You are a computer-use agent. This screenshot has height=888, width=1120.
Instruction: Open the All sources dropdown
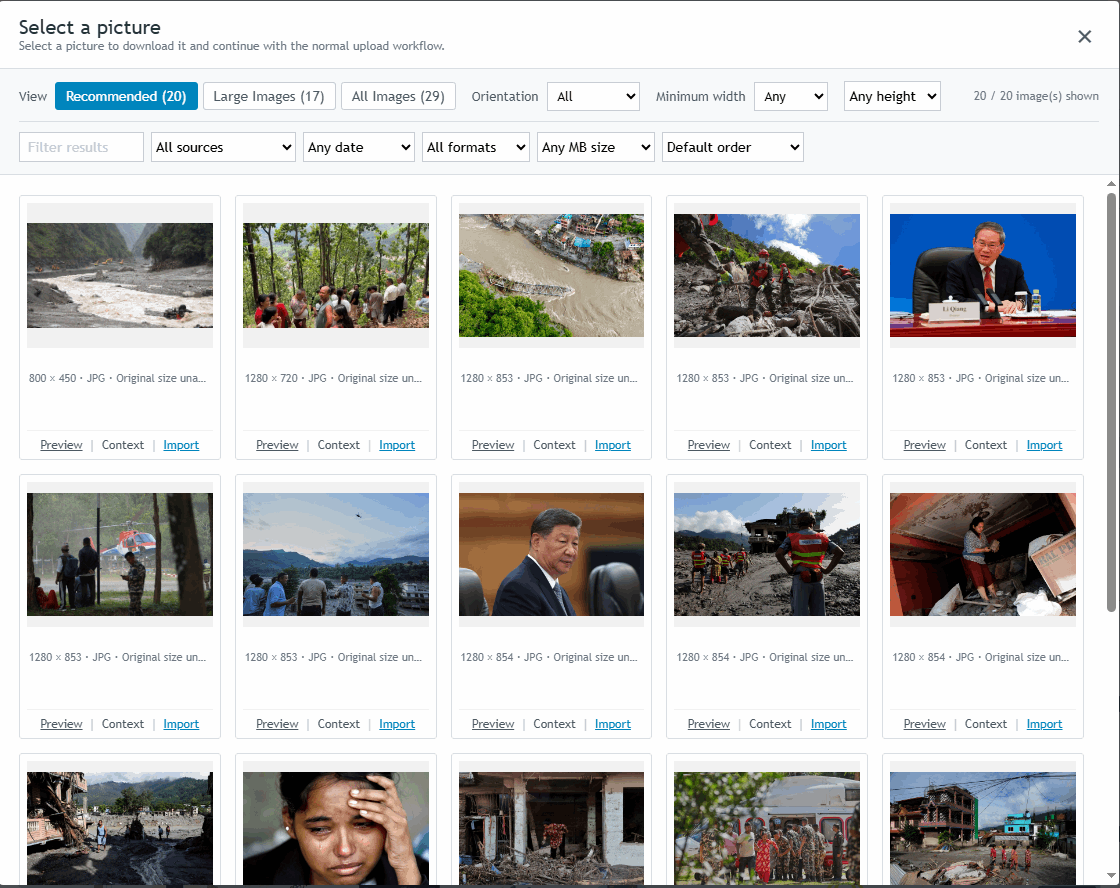click(x=223, y=147)
